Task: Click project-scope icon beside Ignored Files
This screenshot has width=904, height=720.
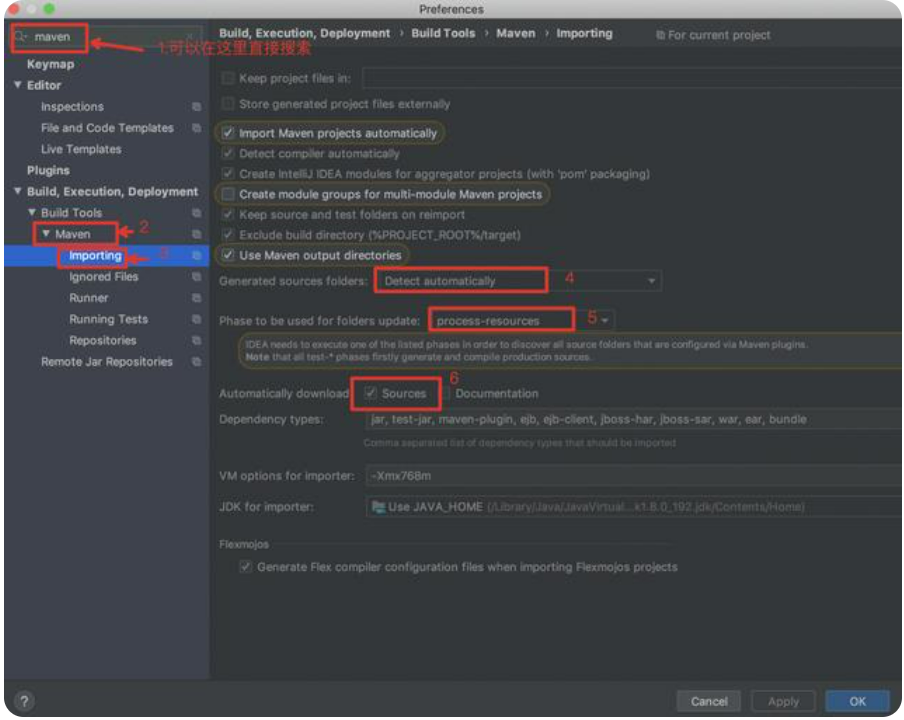Action: tap(197, 277)
